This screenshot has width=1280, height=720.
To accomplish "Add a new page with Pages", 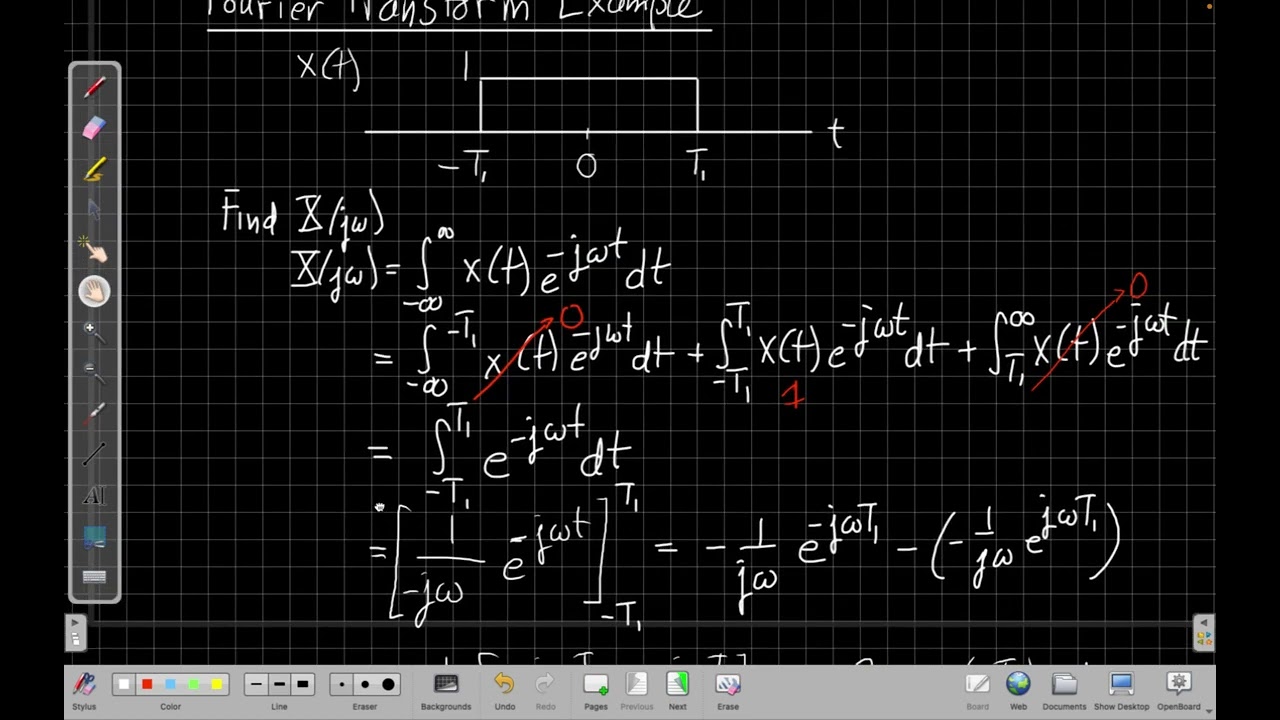I will (596, 690).
